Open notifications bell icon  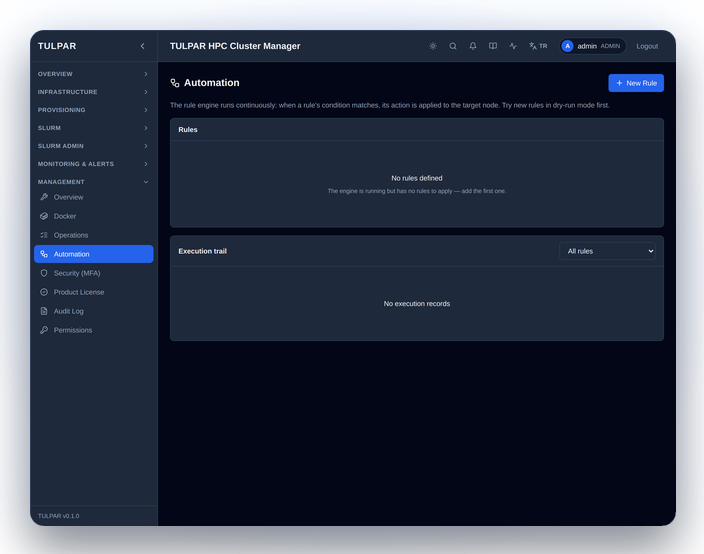coord(473,46)
